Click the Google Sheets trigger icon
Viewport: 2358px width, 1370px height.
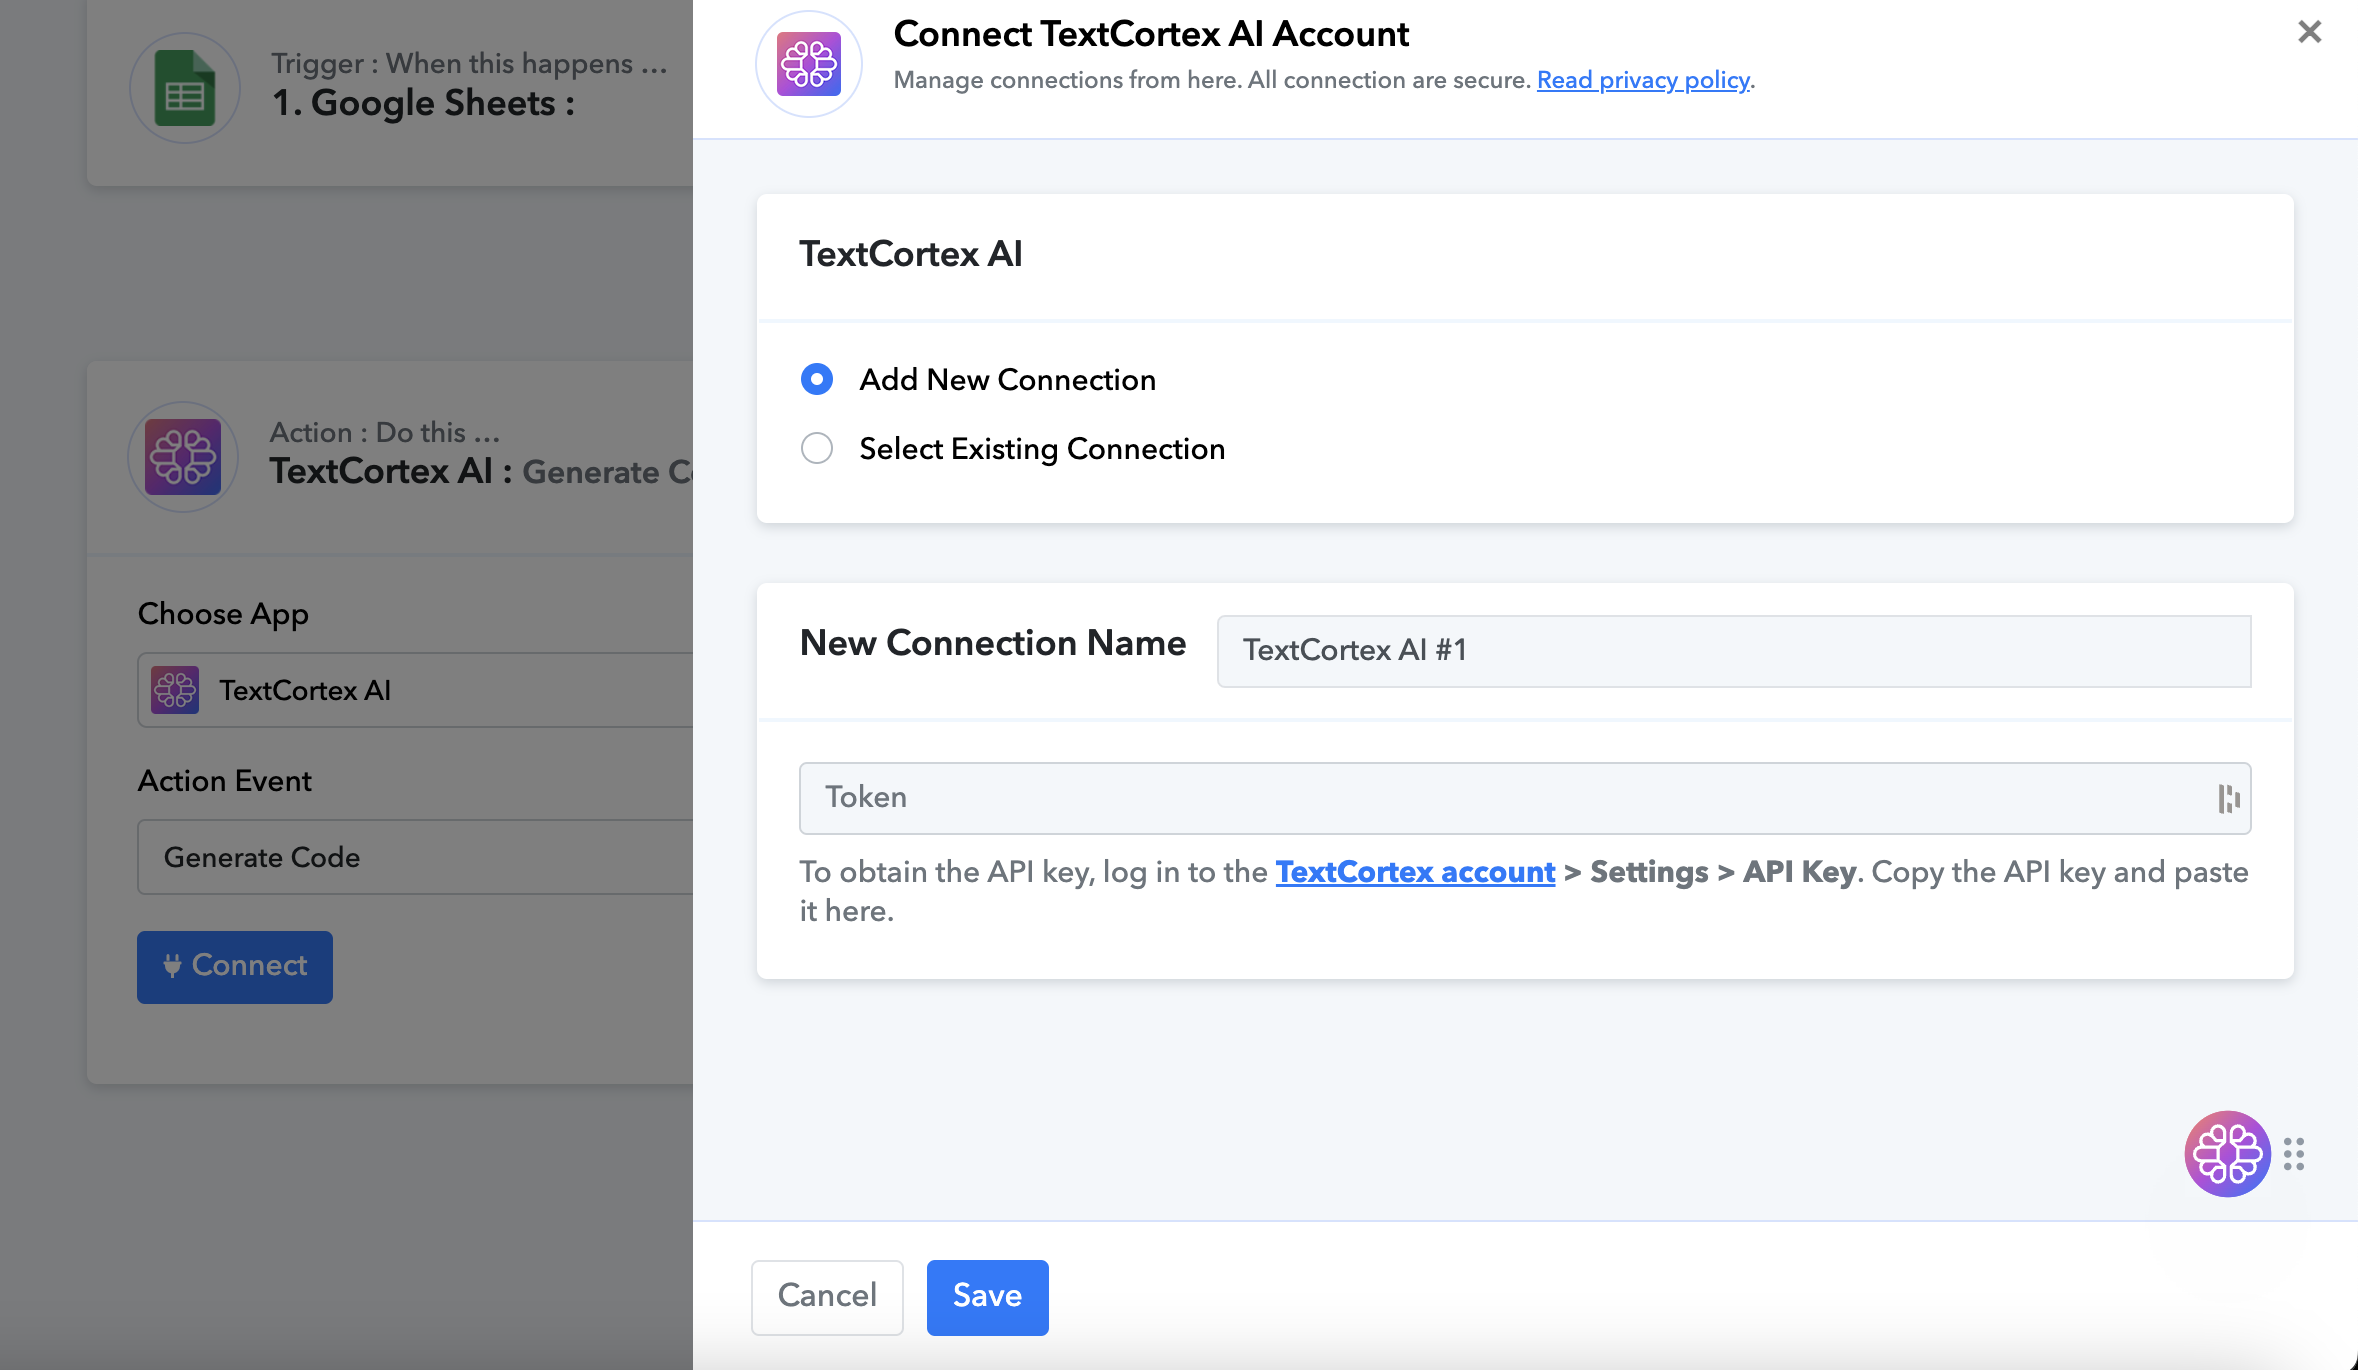pyautogui.click(x=185, y=88)
